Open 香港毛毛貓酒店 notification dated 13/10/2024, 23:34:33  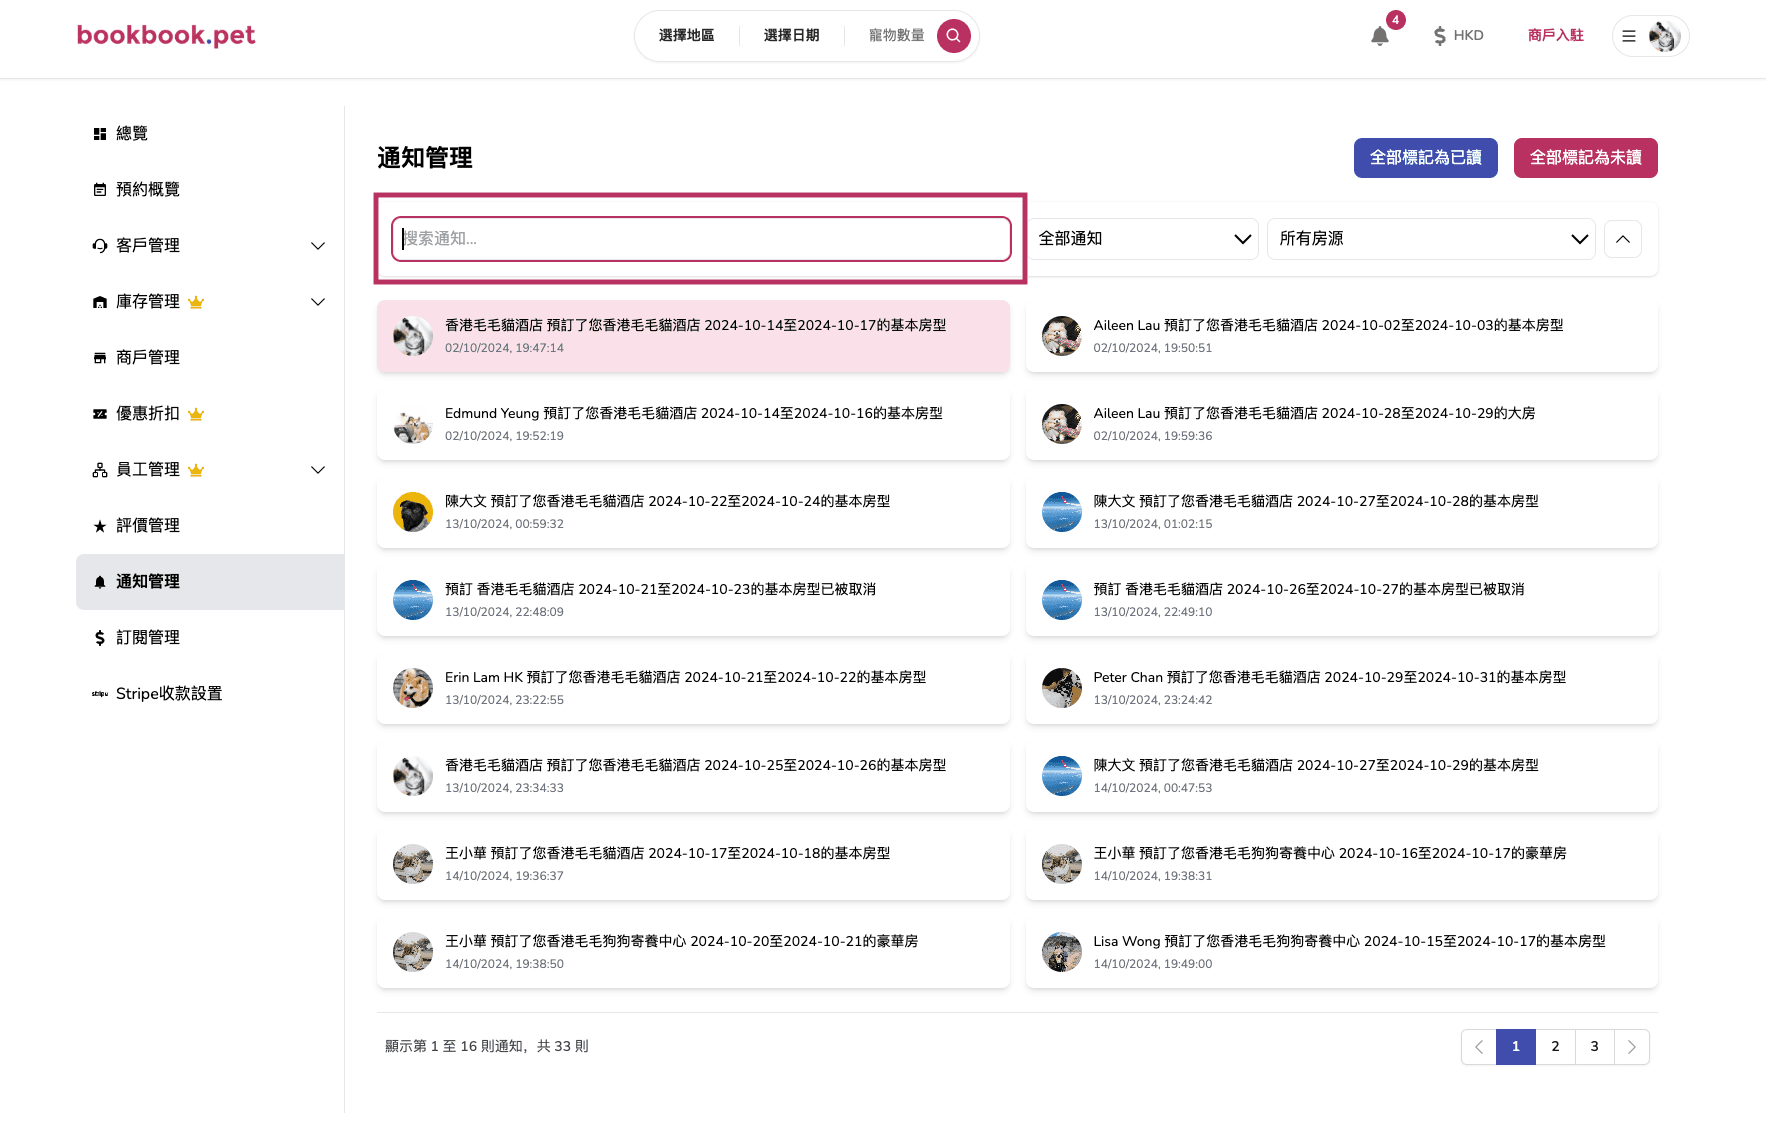(693, 776)
